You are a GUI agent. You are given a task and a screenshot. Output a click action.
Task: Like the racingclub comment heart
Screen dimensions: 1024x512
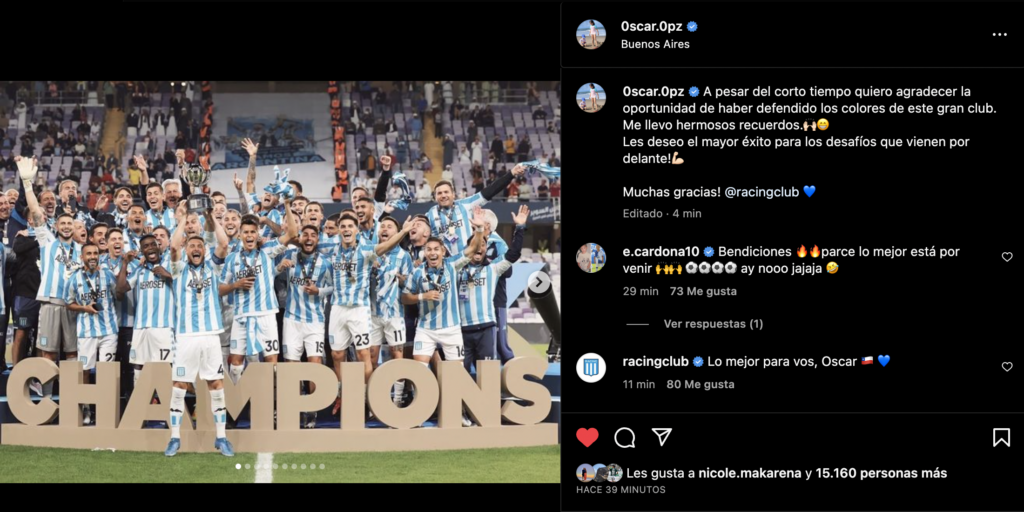pos(1007,367)
